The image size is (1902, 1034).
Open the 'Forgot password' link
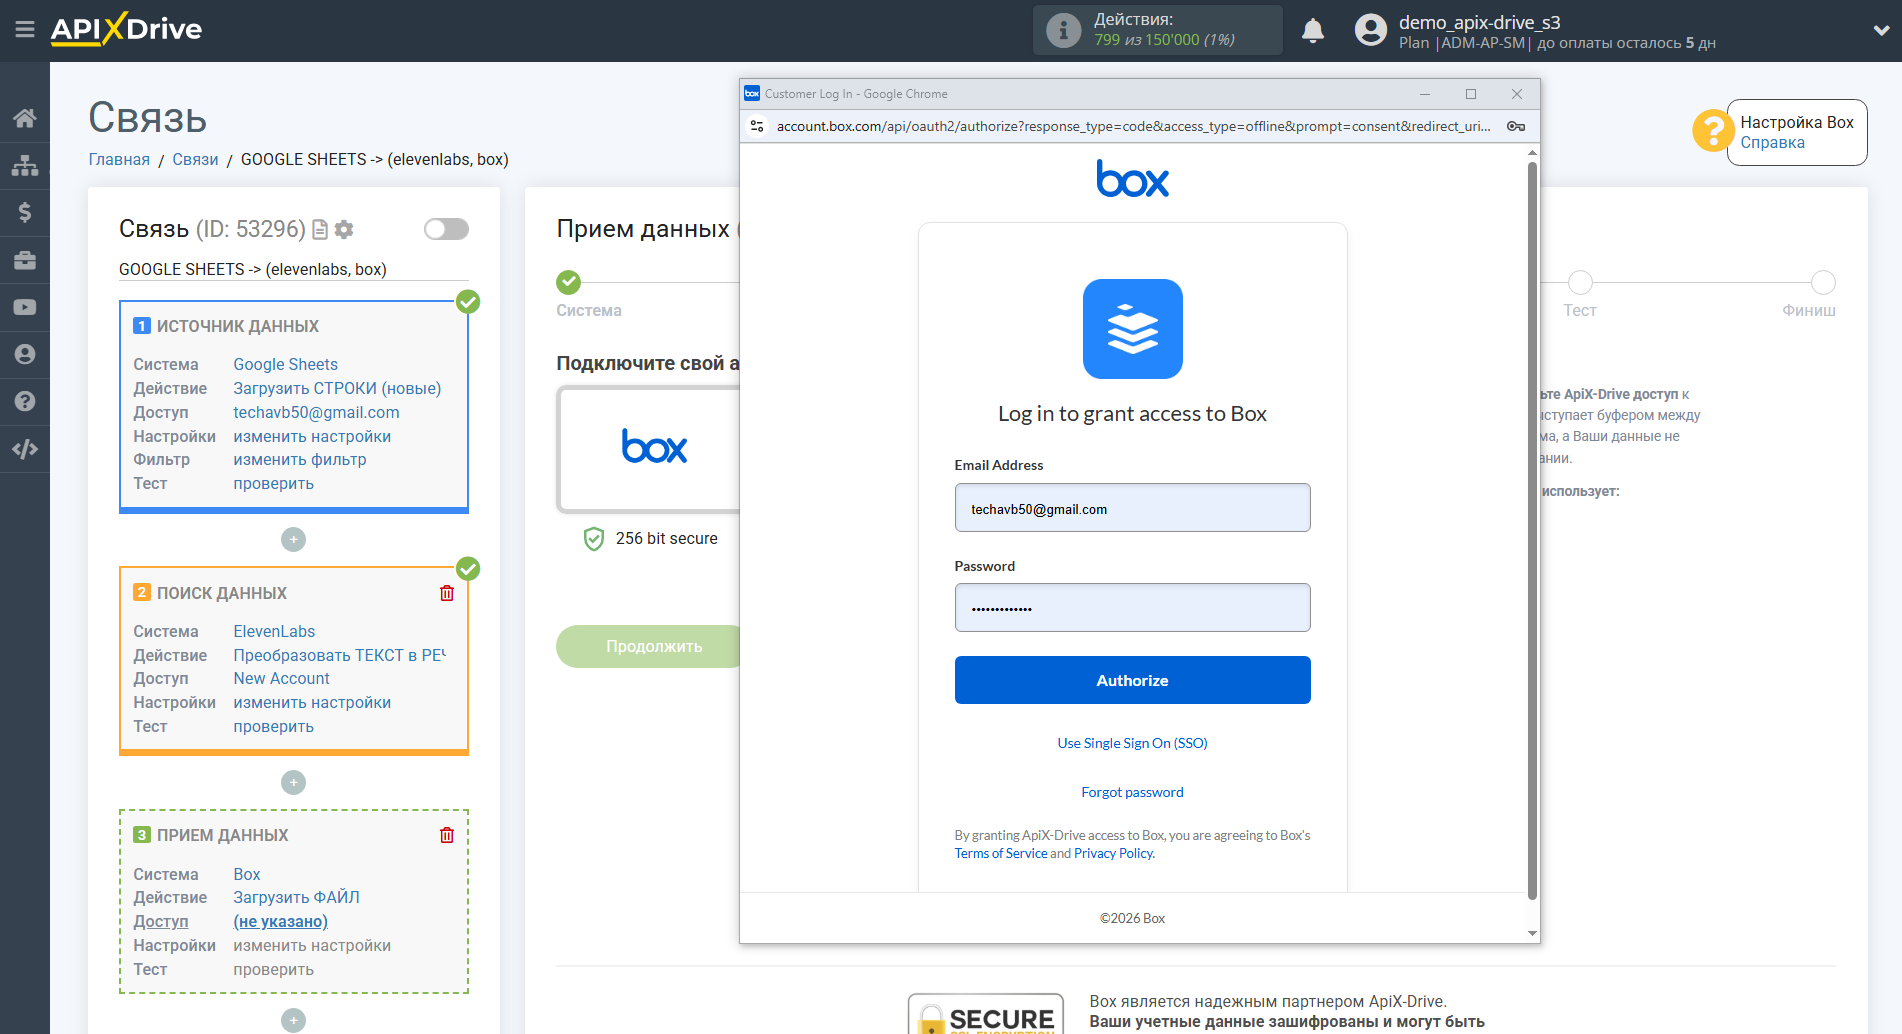pos(1132,791)
